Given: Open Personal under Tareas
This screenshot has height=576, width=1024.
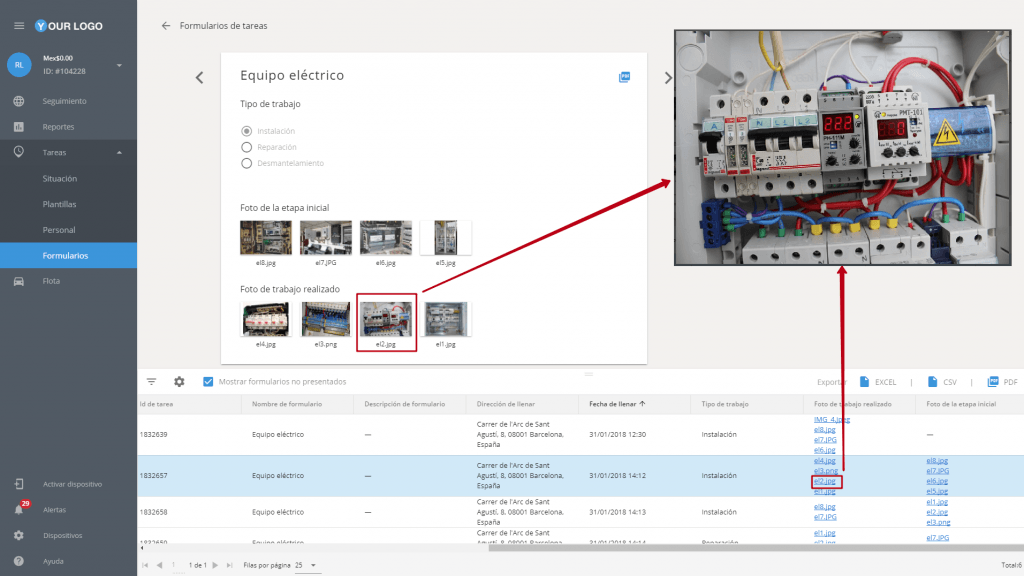Looking at the screenshot, I should point(59,230).
